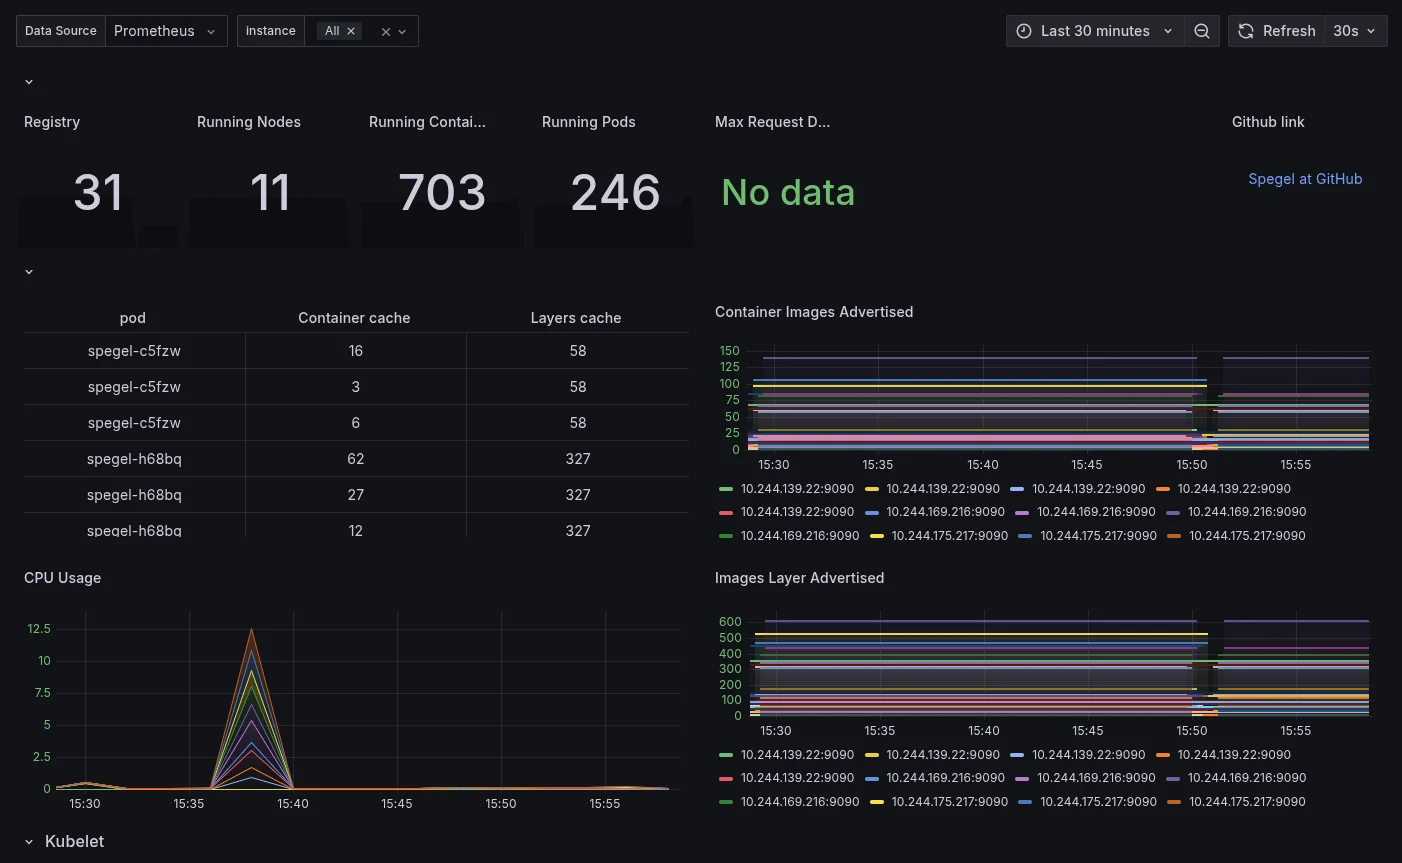Collapse the second dashboard row chevron
This screenshot has width=1402, height=863.
coord(29,271)
